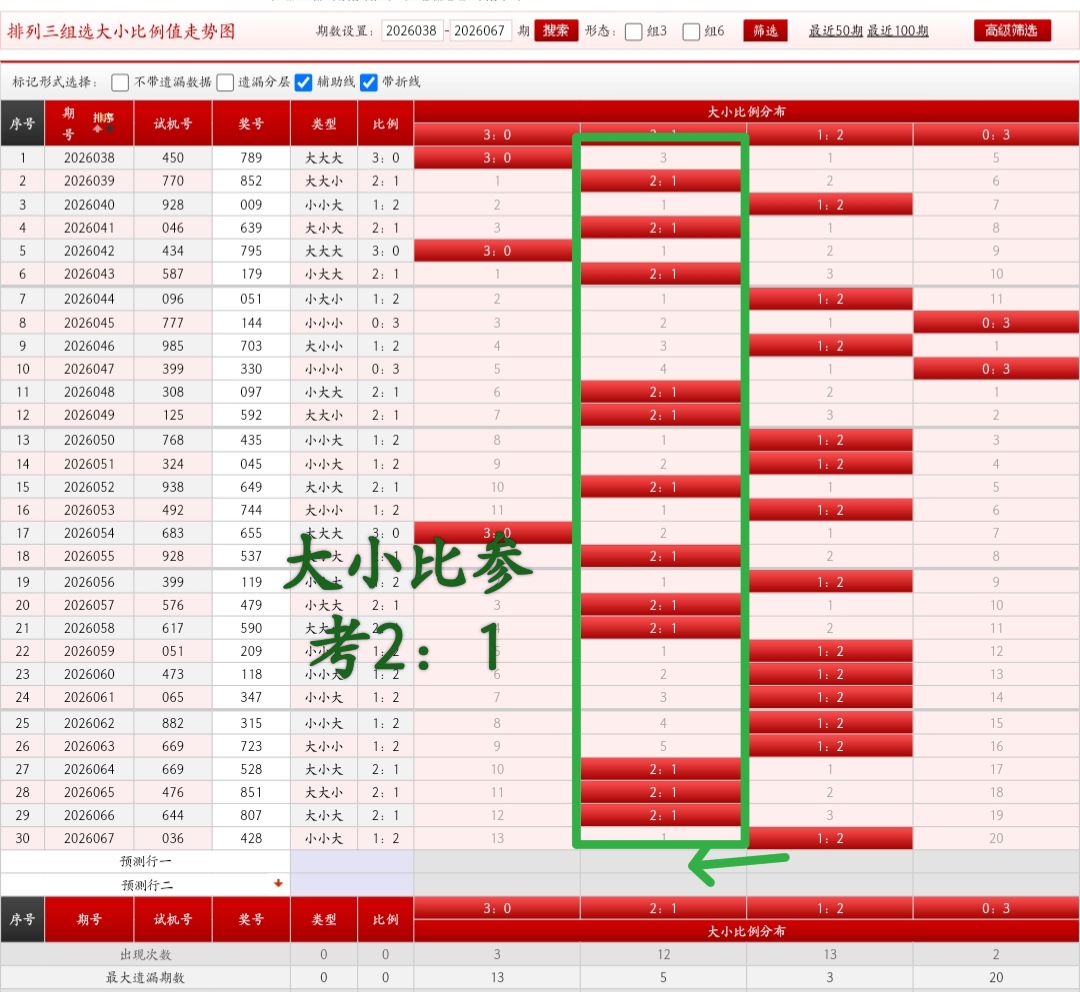
Task: Check the 遗漏分层 option
Action: (225, 82)
